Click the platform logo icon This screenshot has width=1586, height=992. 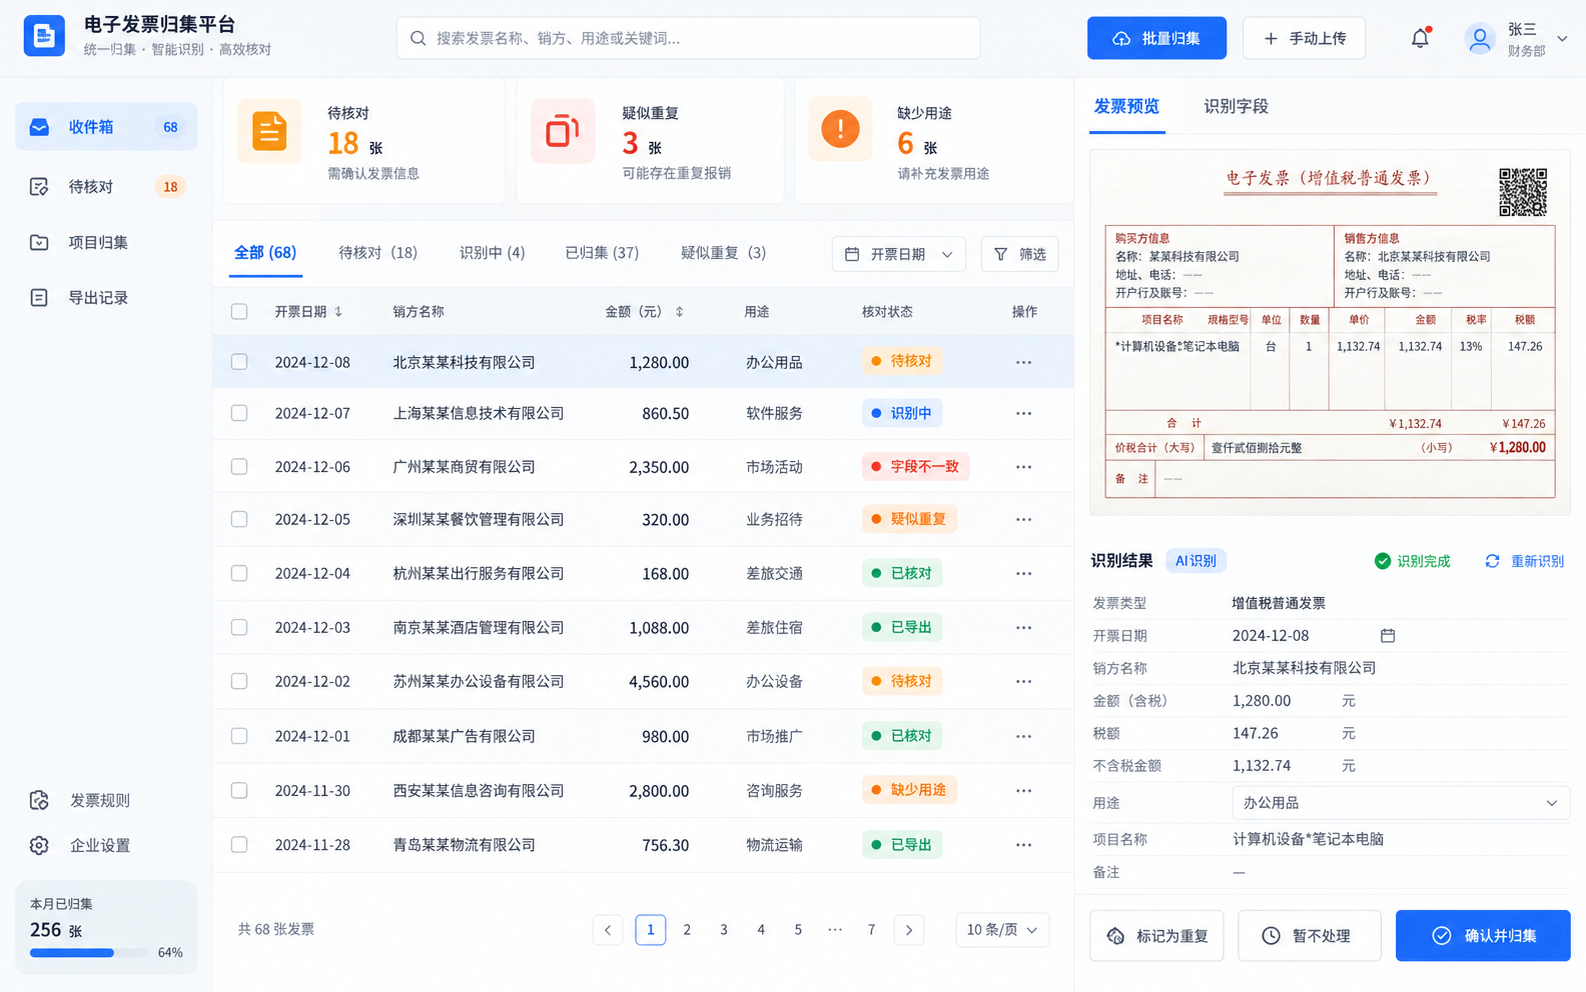coord(44,36)
